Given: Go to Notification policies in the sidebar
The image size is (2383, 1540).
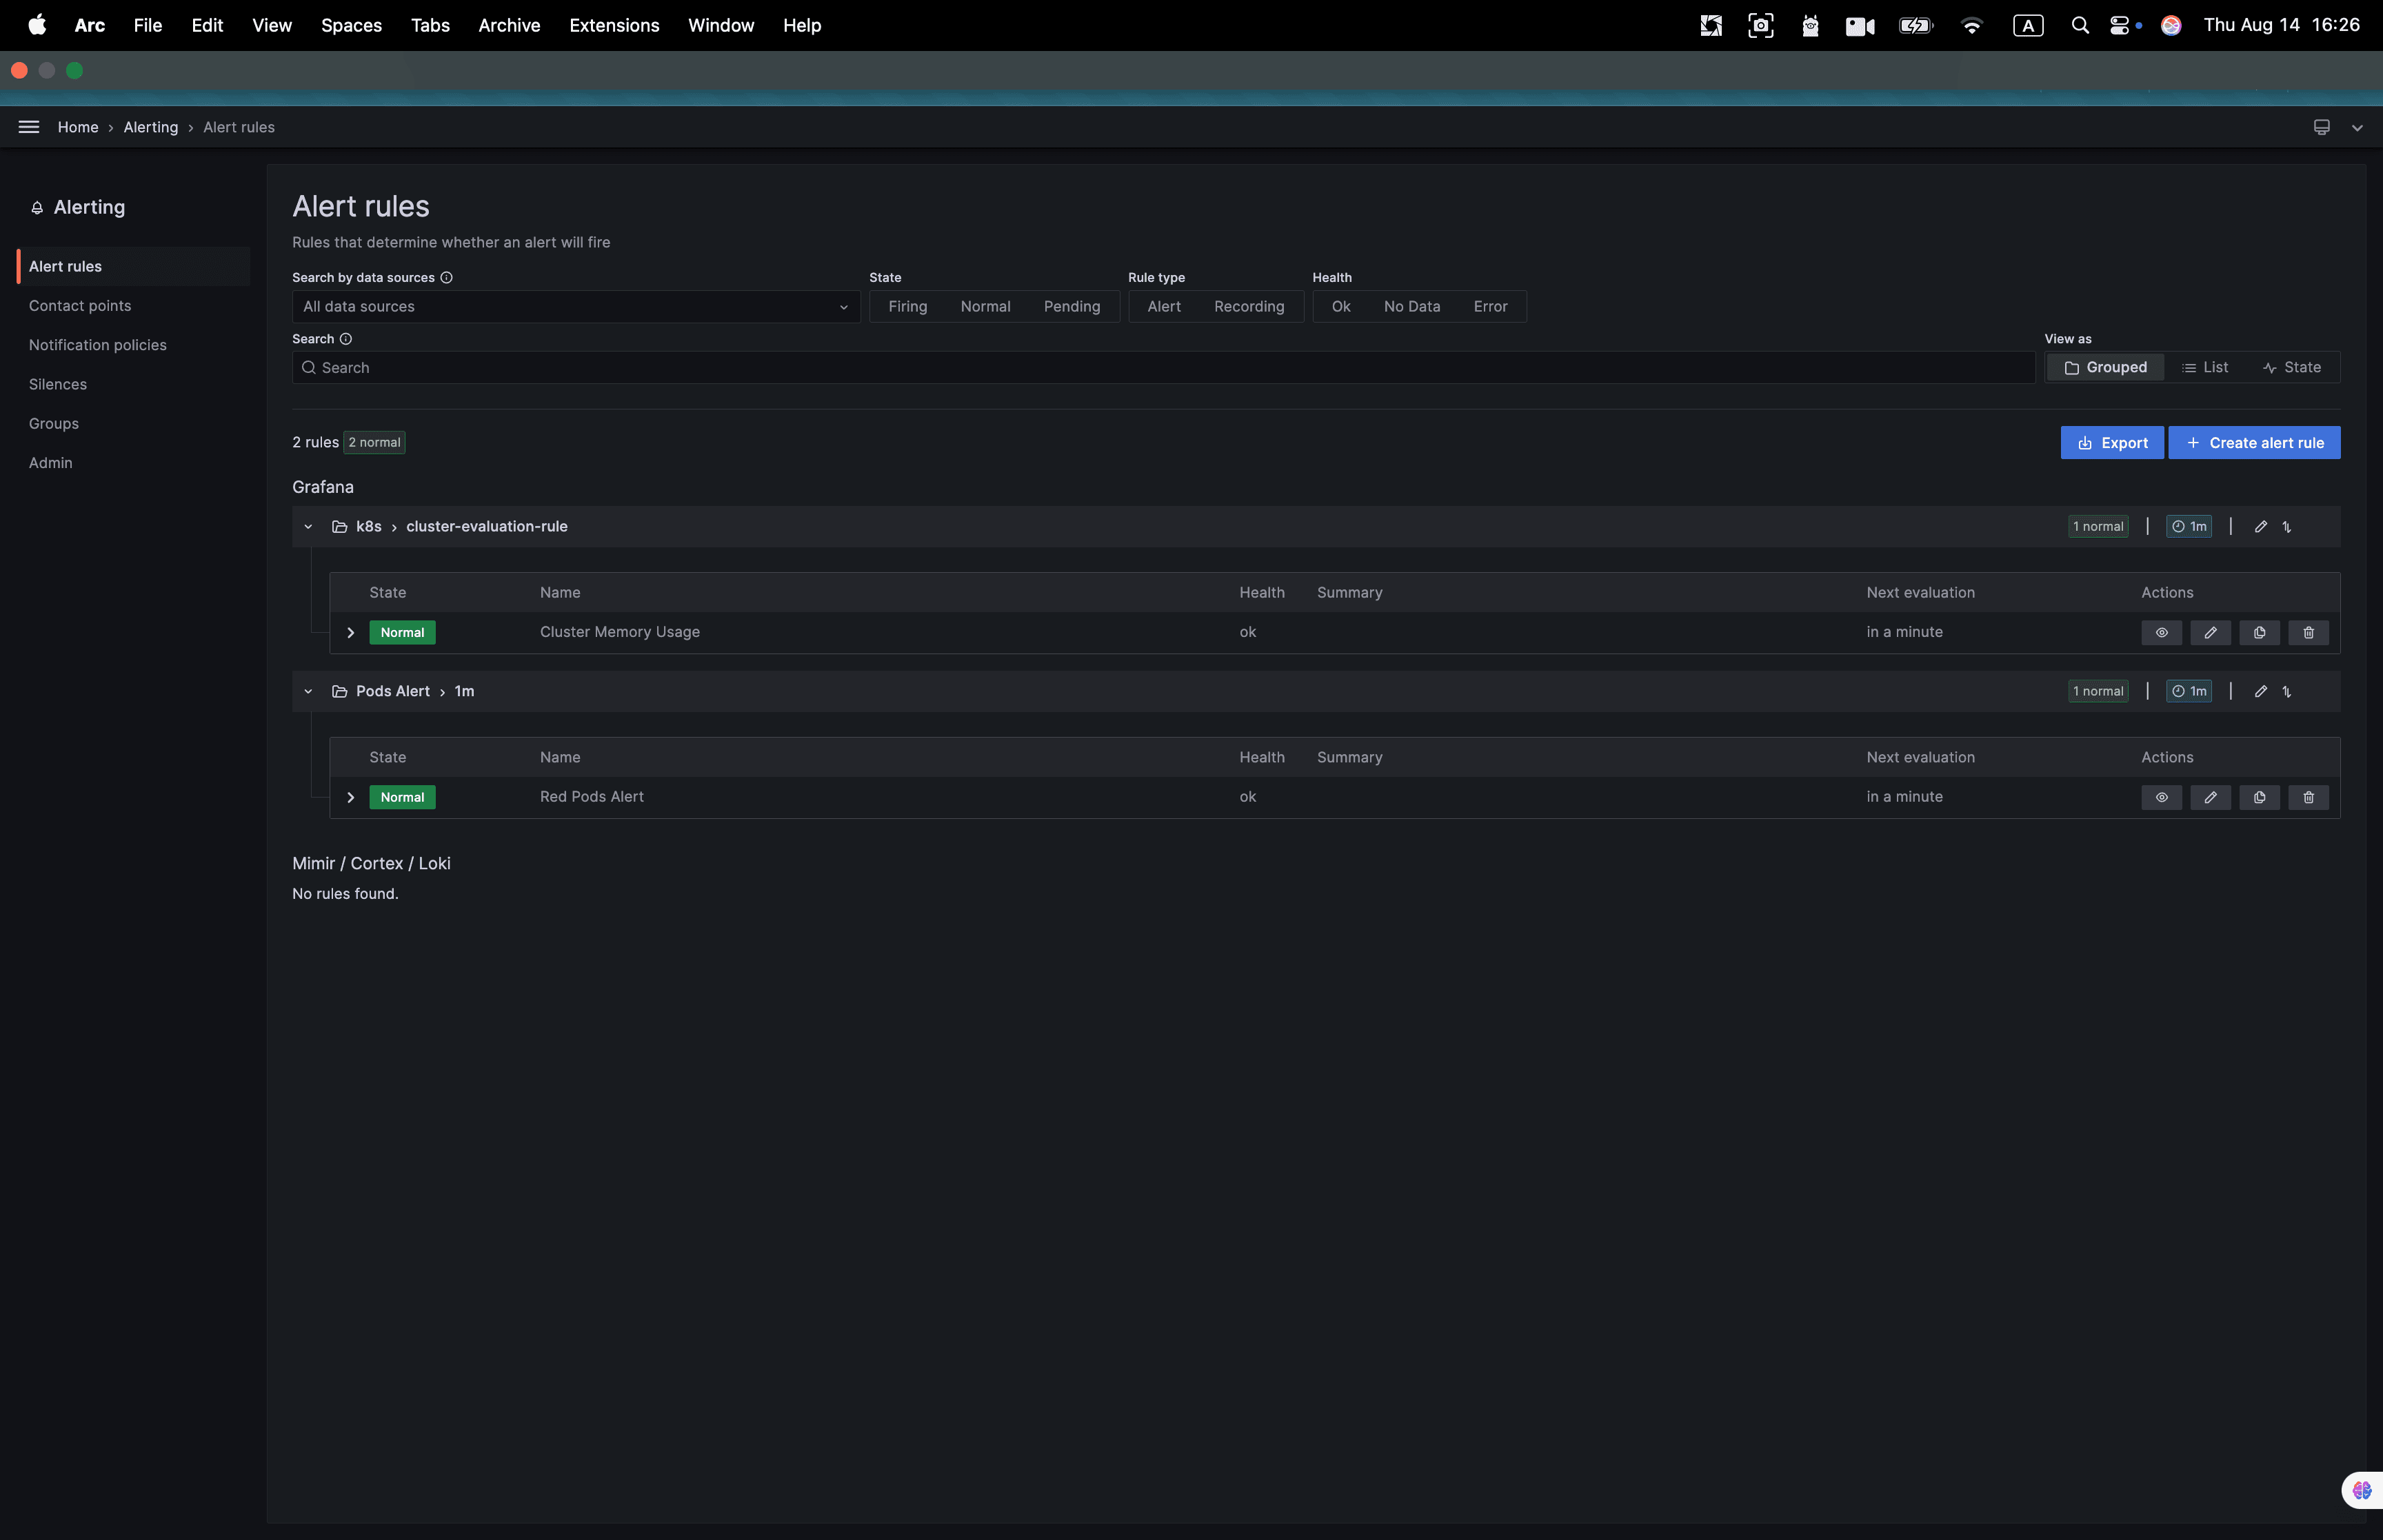Looking at the screenshot, I should click(x=97, y=344).
